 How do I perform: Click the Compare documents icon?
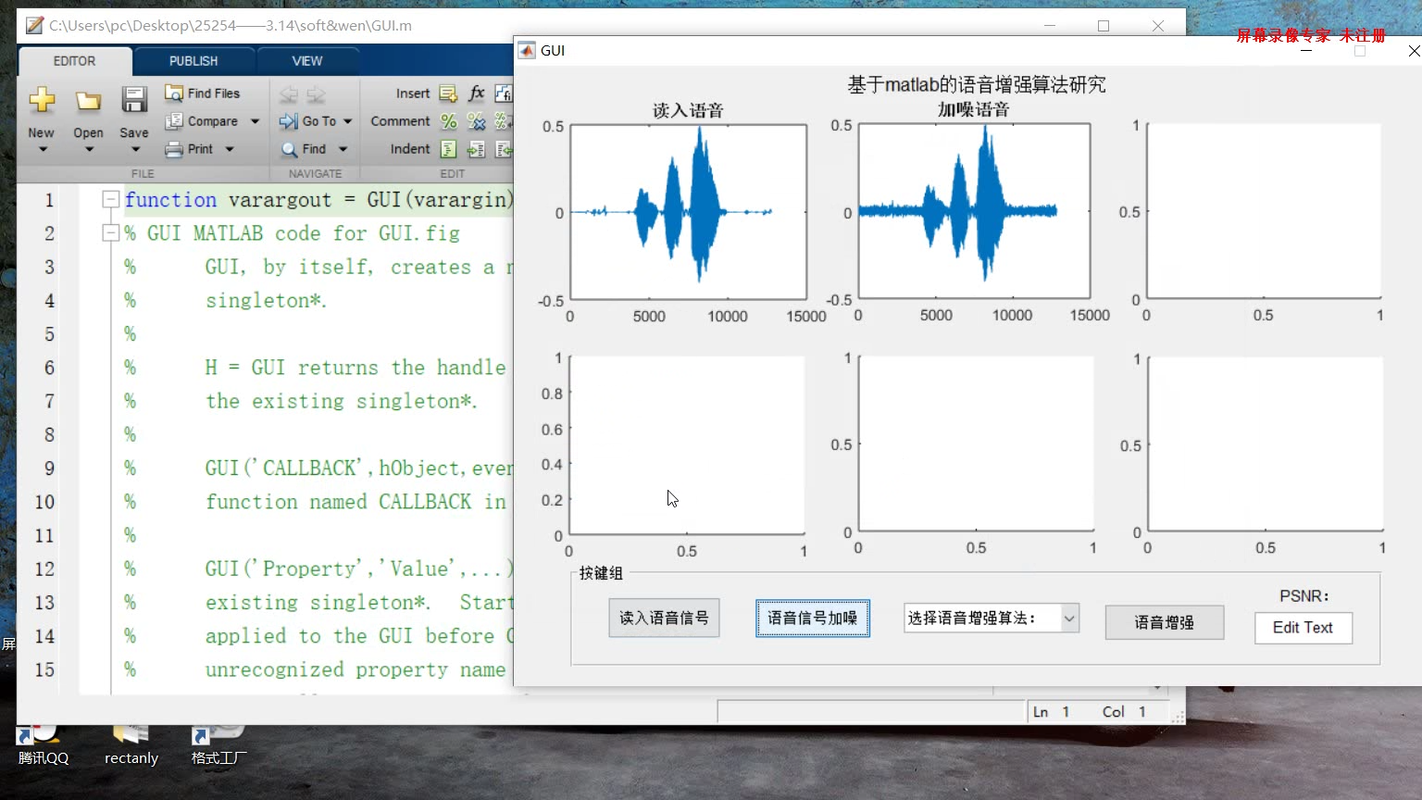tap(174, 121)
